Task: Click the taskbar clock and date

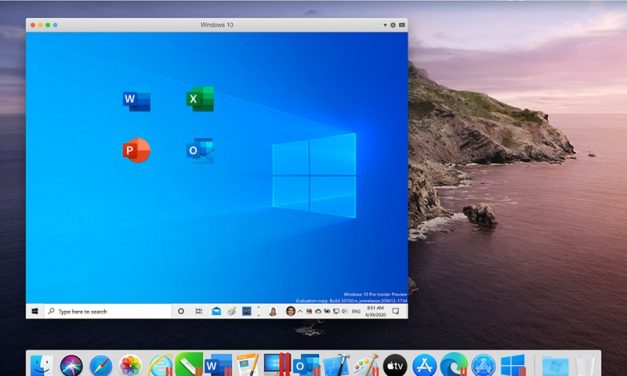Action: click(x=375, y=311)
